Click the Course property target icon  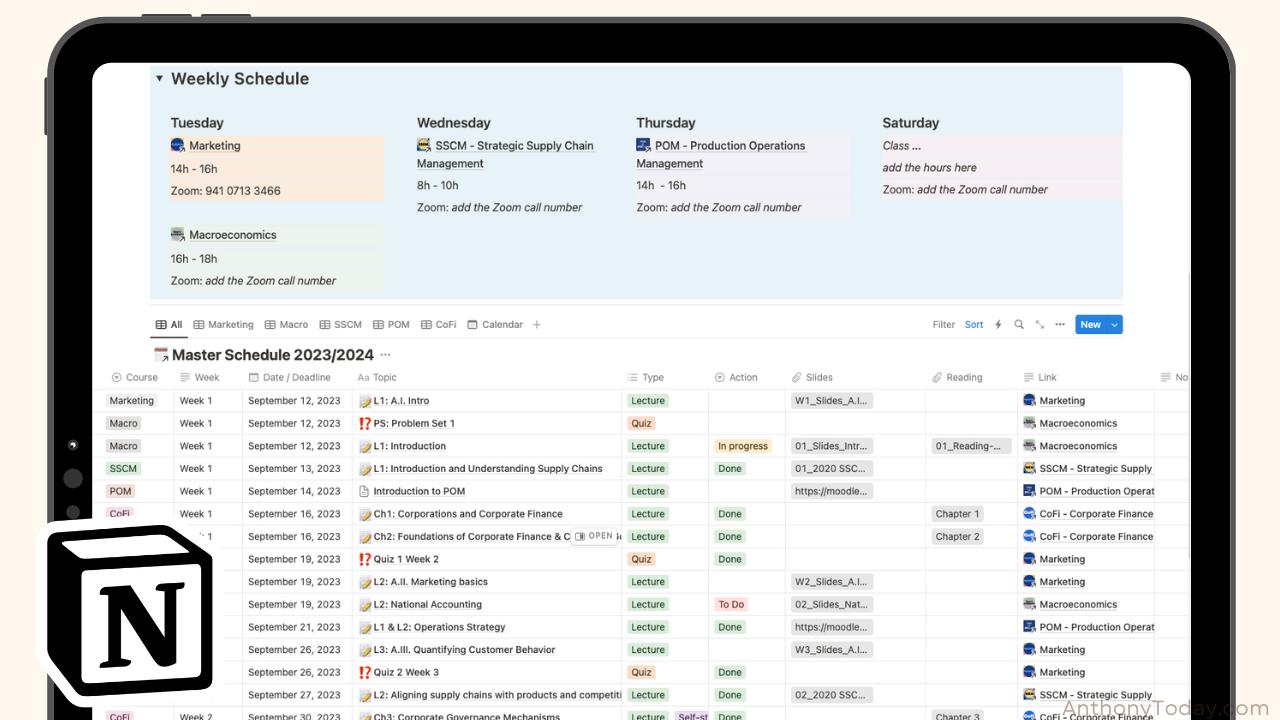click(117, 377)
